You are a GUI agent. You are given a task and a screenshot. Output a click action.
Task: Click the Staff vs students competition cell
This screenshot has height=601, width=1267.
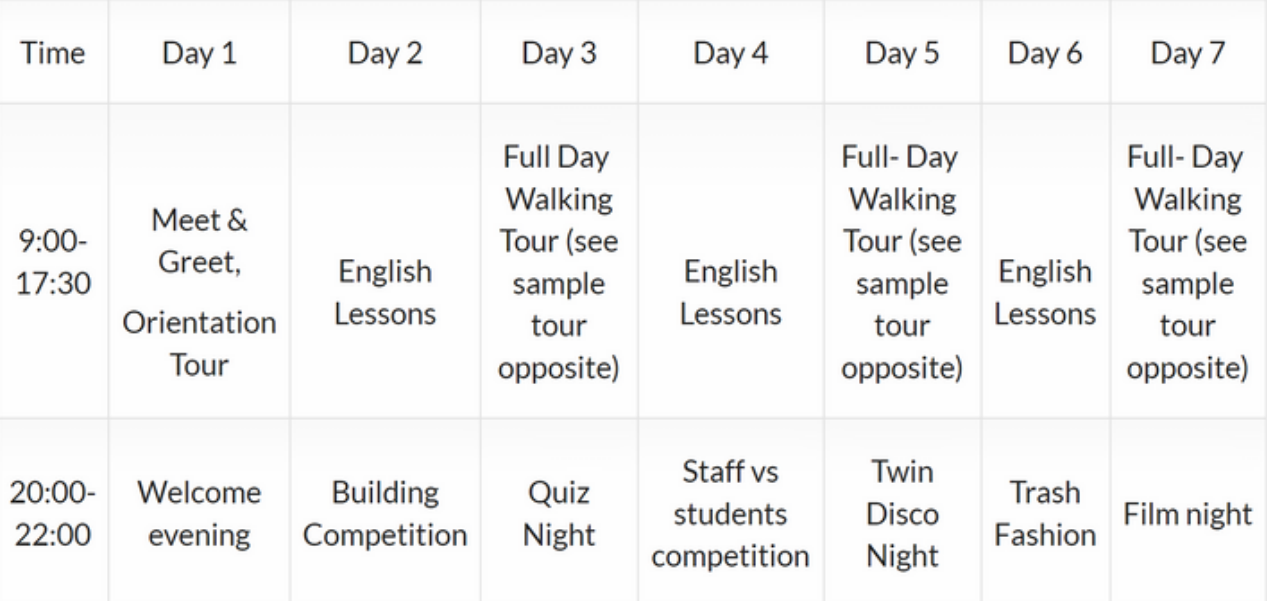[x=731, y=513]
